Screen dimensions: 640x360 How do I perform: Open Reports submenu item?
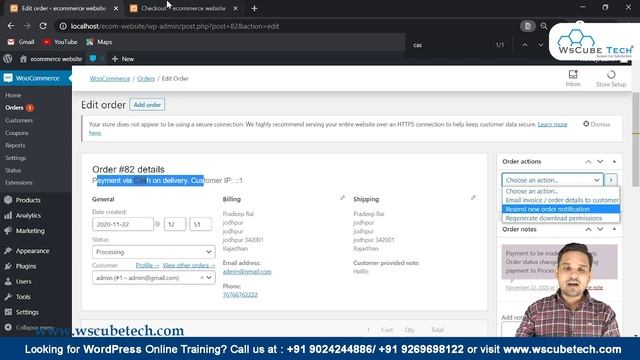tap(15, 145)
